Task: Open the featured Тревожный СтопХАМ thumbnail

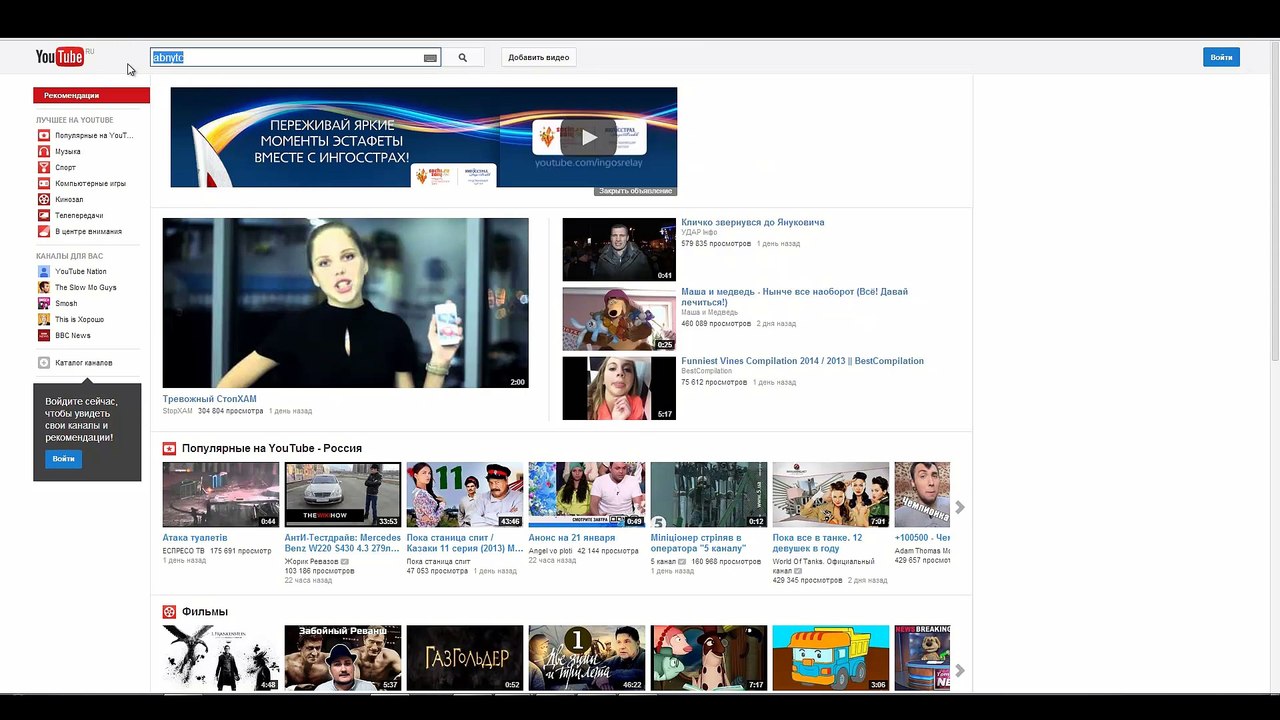Action: 346,303
